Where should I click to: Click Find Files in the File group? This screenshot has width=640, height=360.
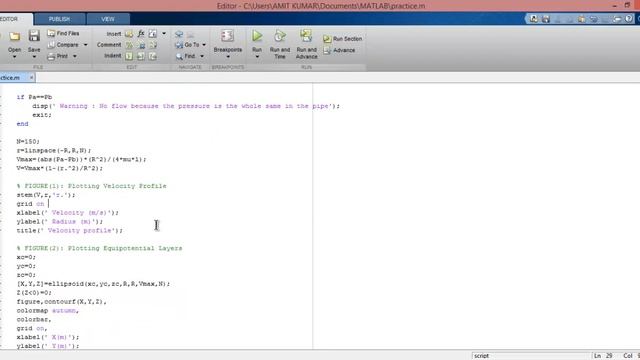tap(63, 33)
